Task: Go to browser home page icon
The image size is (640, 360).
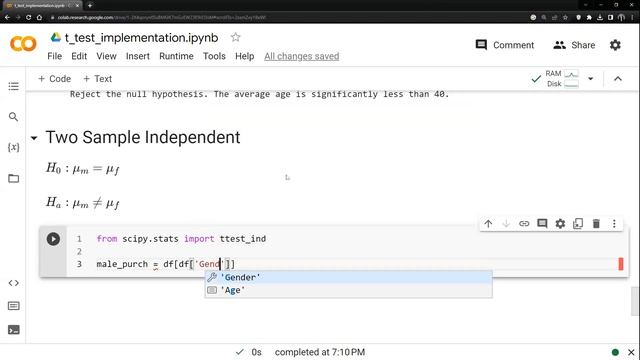Action: [x=39, y=18]
